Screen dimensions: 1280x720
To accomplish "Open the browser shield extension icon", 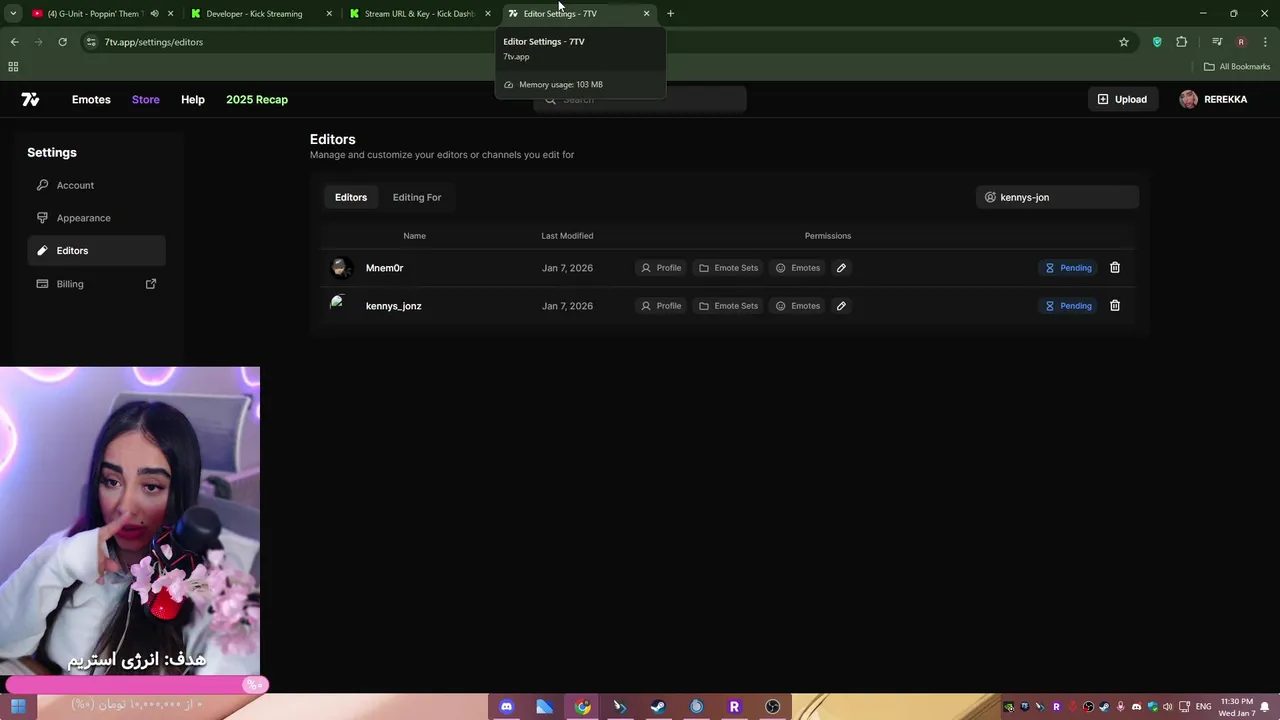I will [x=1157, y=42].
